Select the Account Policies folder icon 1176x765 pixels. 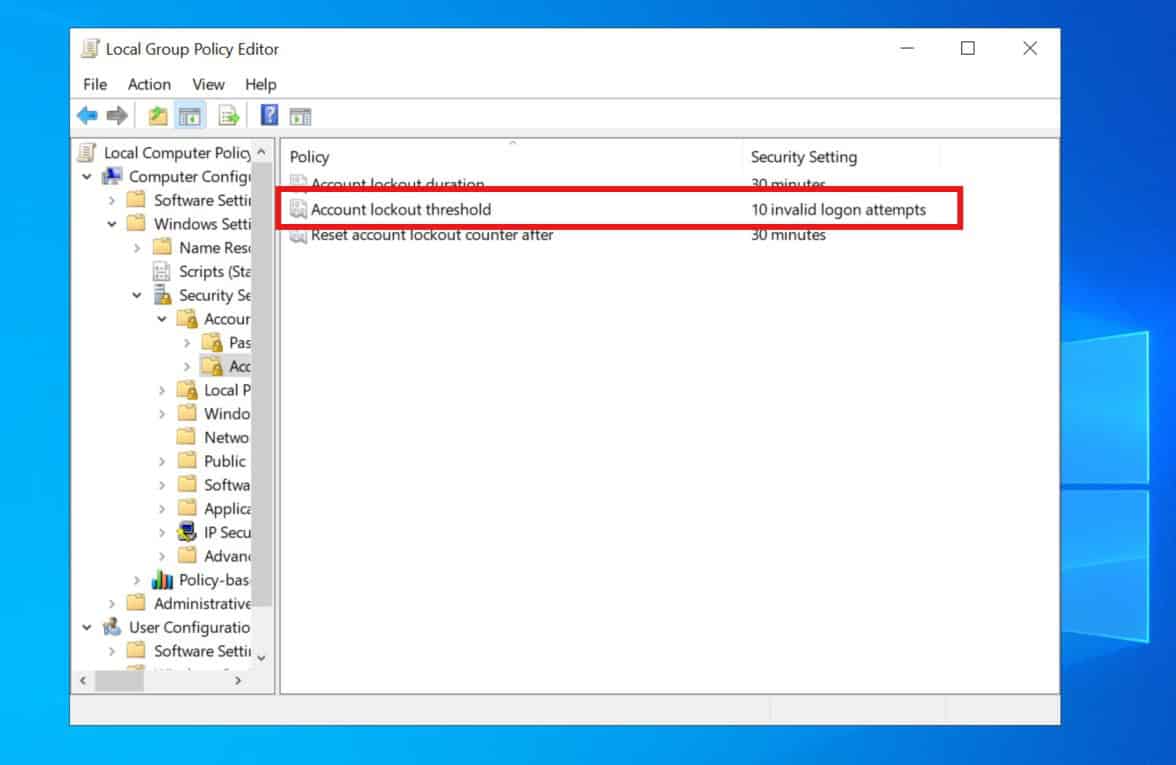click(x=187, y=319)
